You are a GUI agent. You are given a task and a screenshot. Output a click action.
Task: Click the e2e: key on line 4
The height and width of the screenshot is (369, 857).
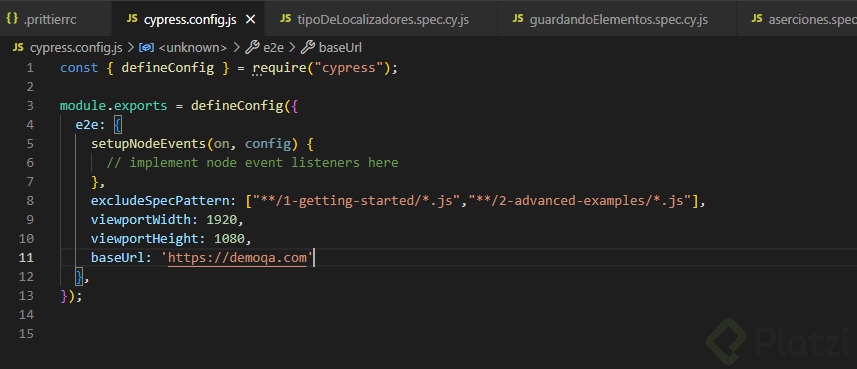click(91, 125)
